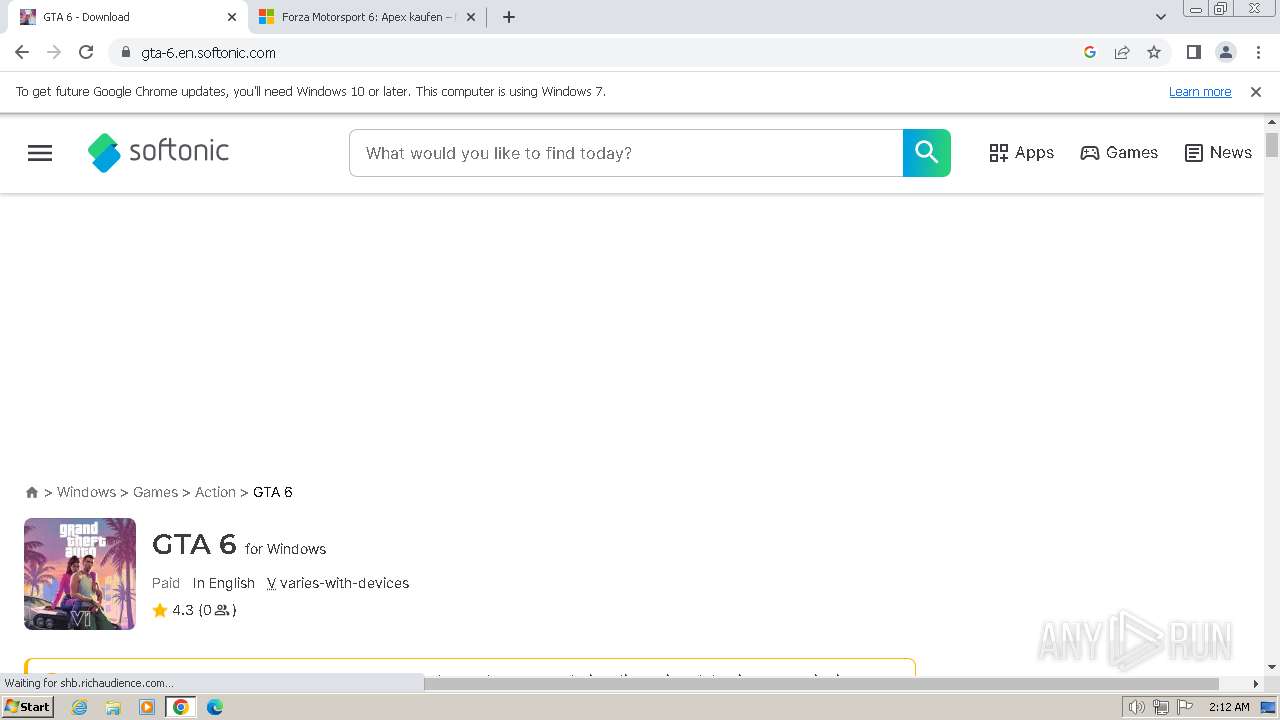Click the Learn more link
The image size is (1280, 720).
point(1200,92)
